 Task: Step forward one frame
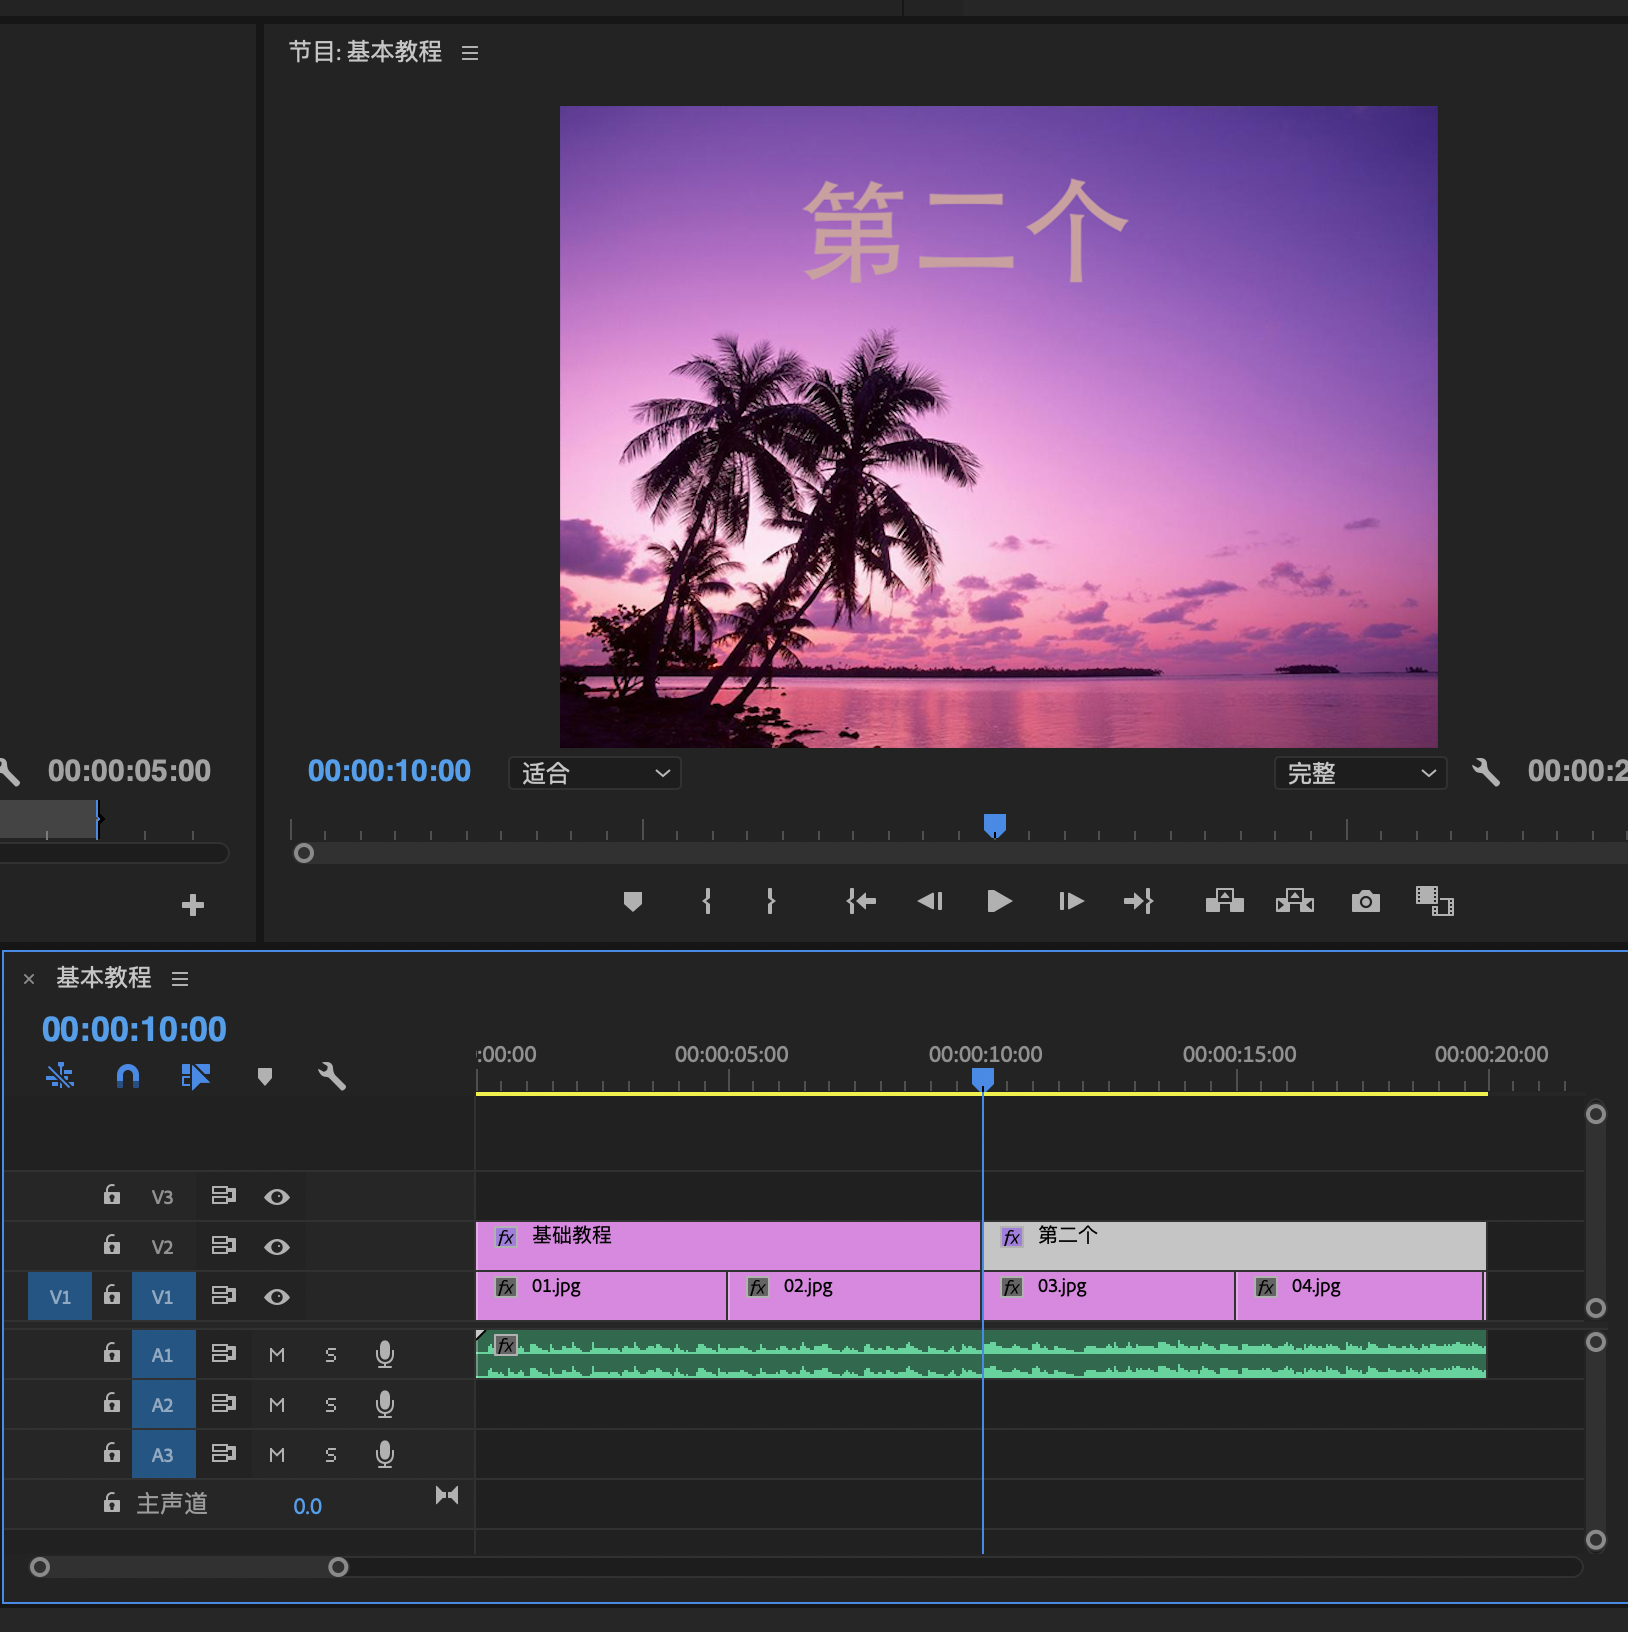coord(1071,902)
